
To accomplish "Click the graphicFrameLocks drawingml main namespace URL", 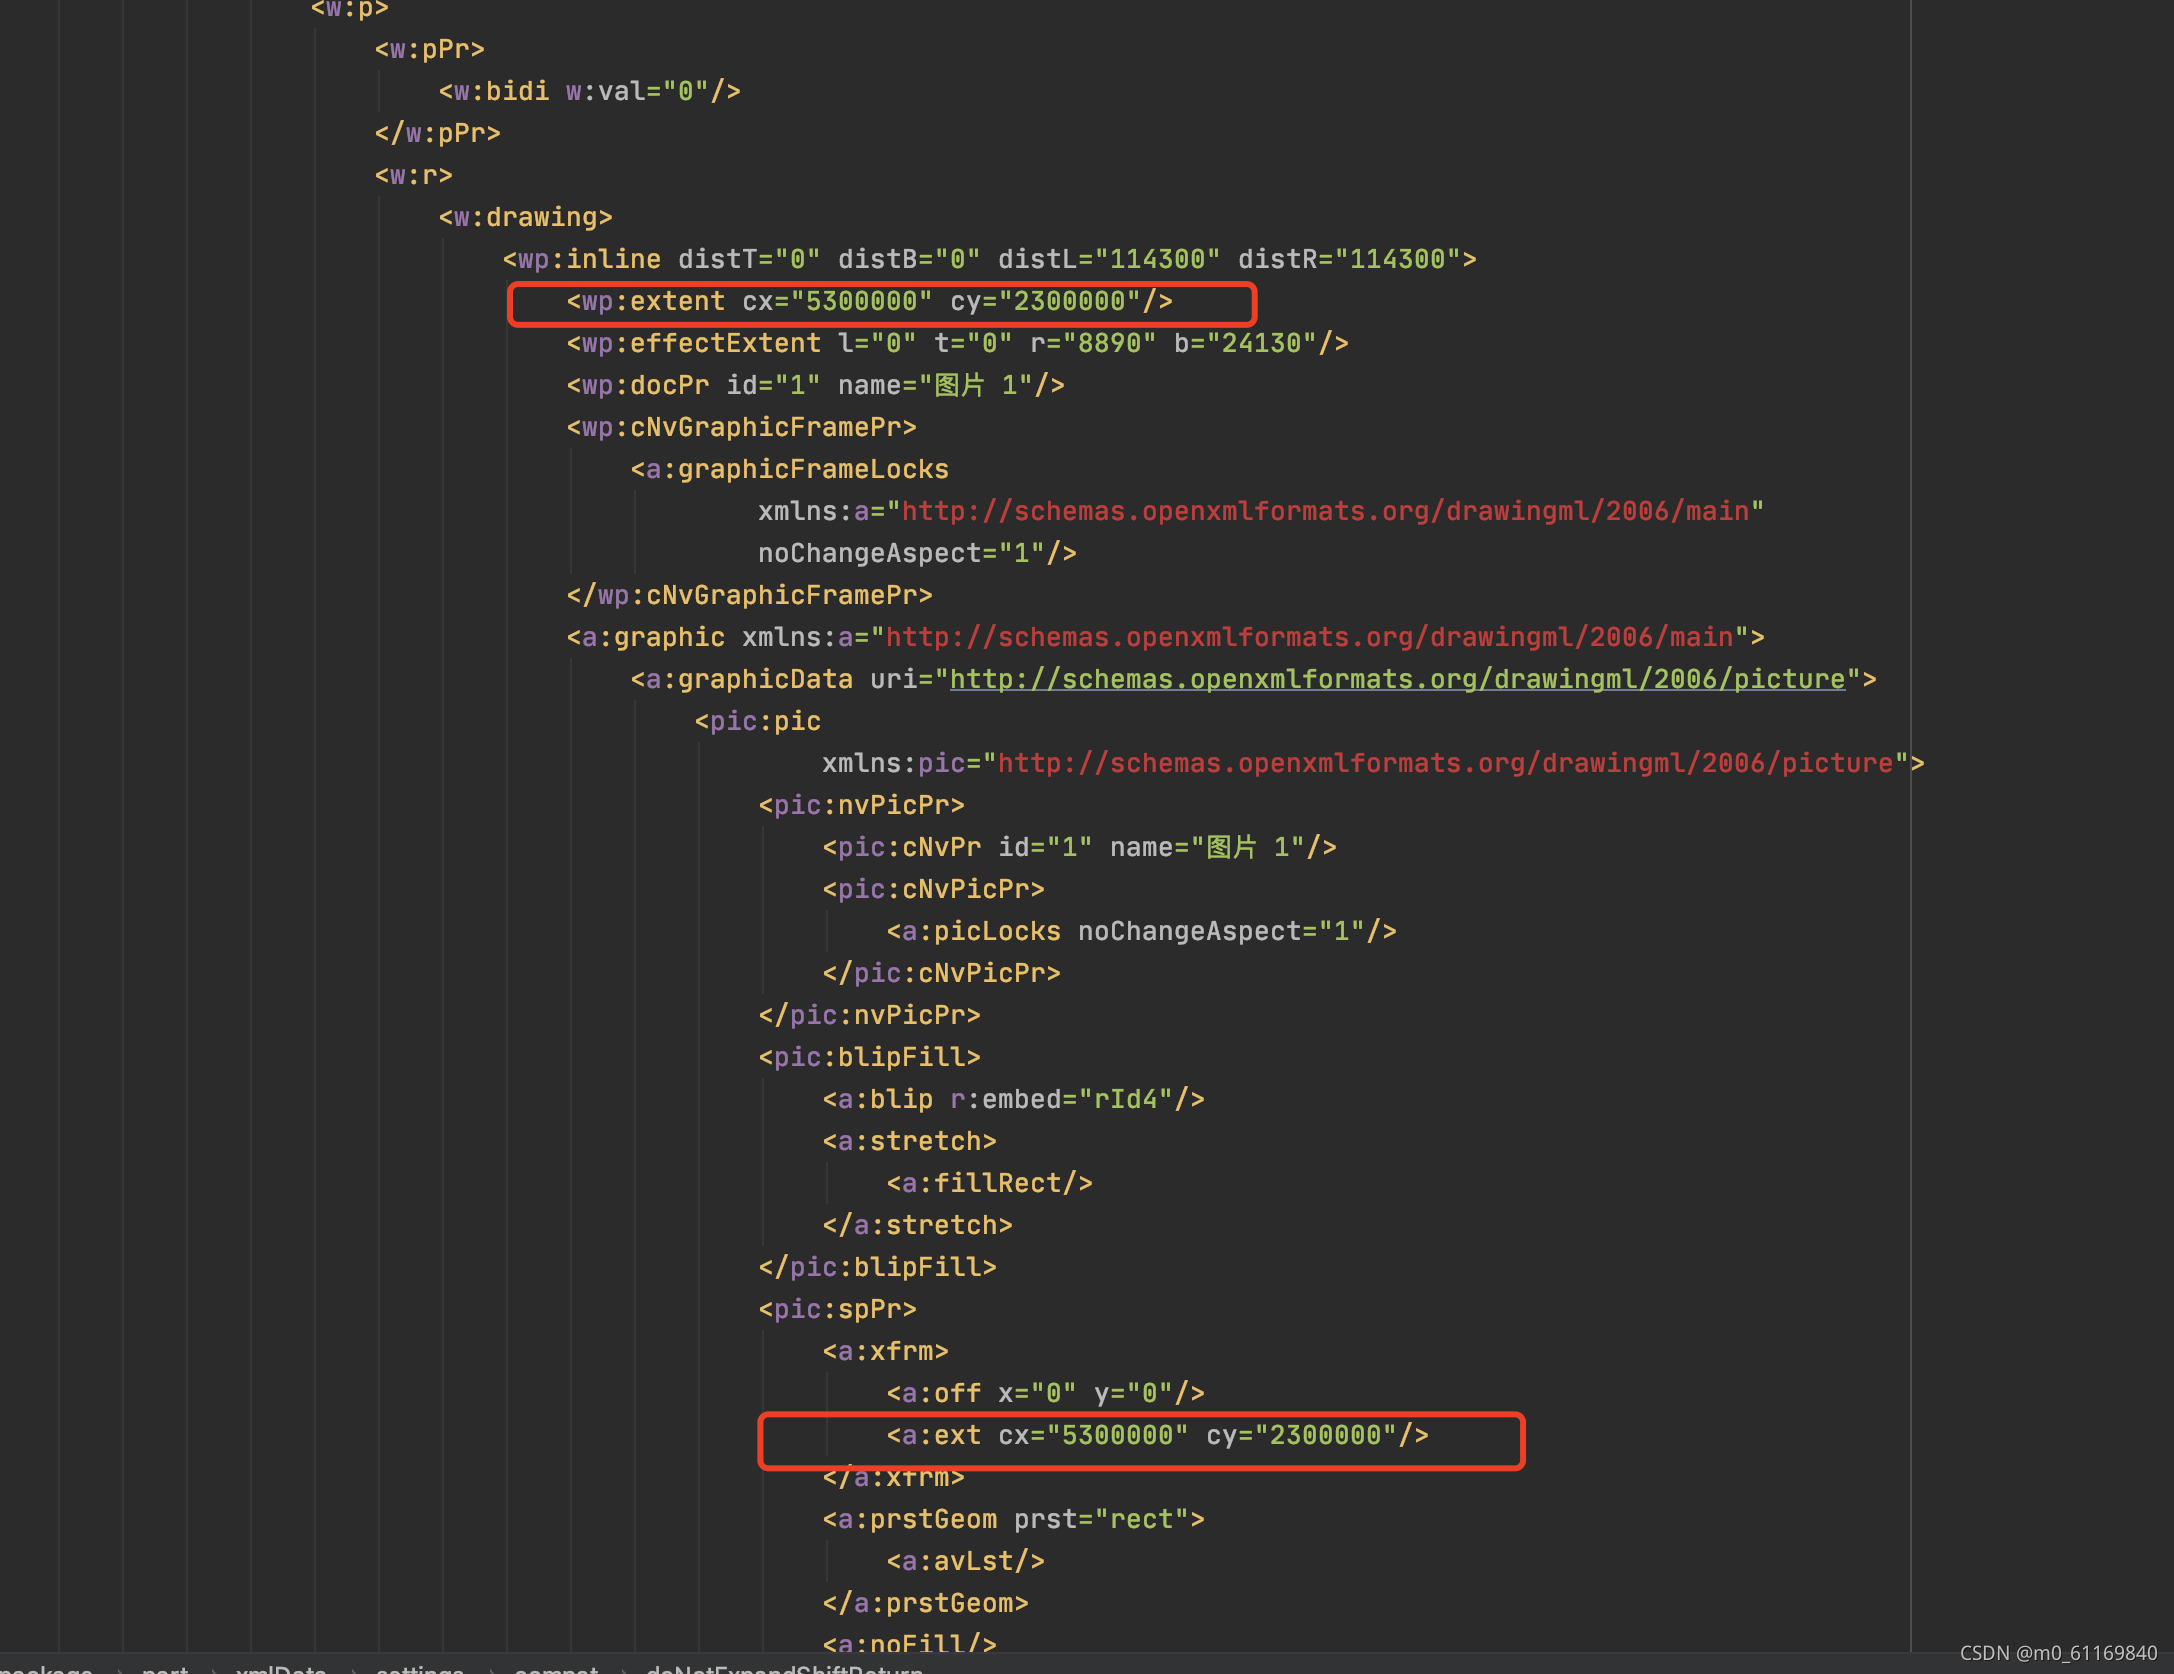I will coord(1324,511).
